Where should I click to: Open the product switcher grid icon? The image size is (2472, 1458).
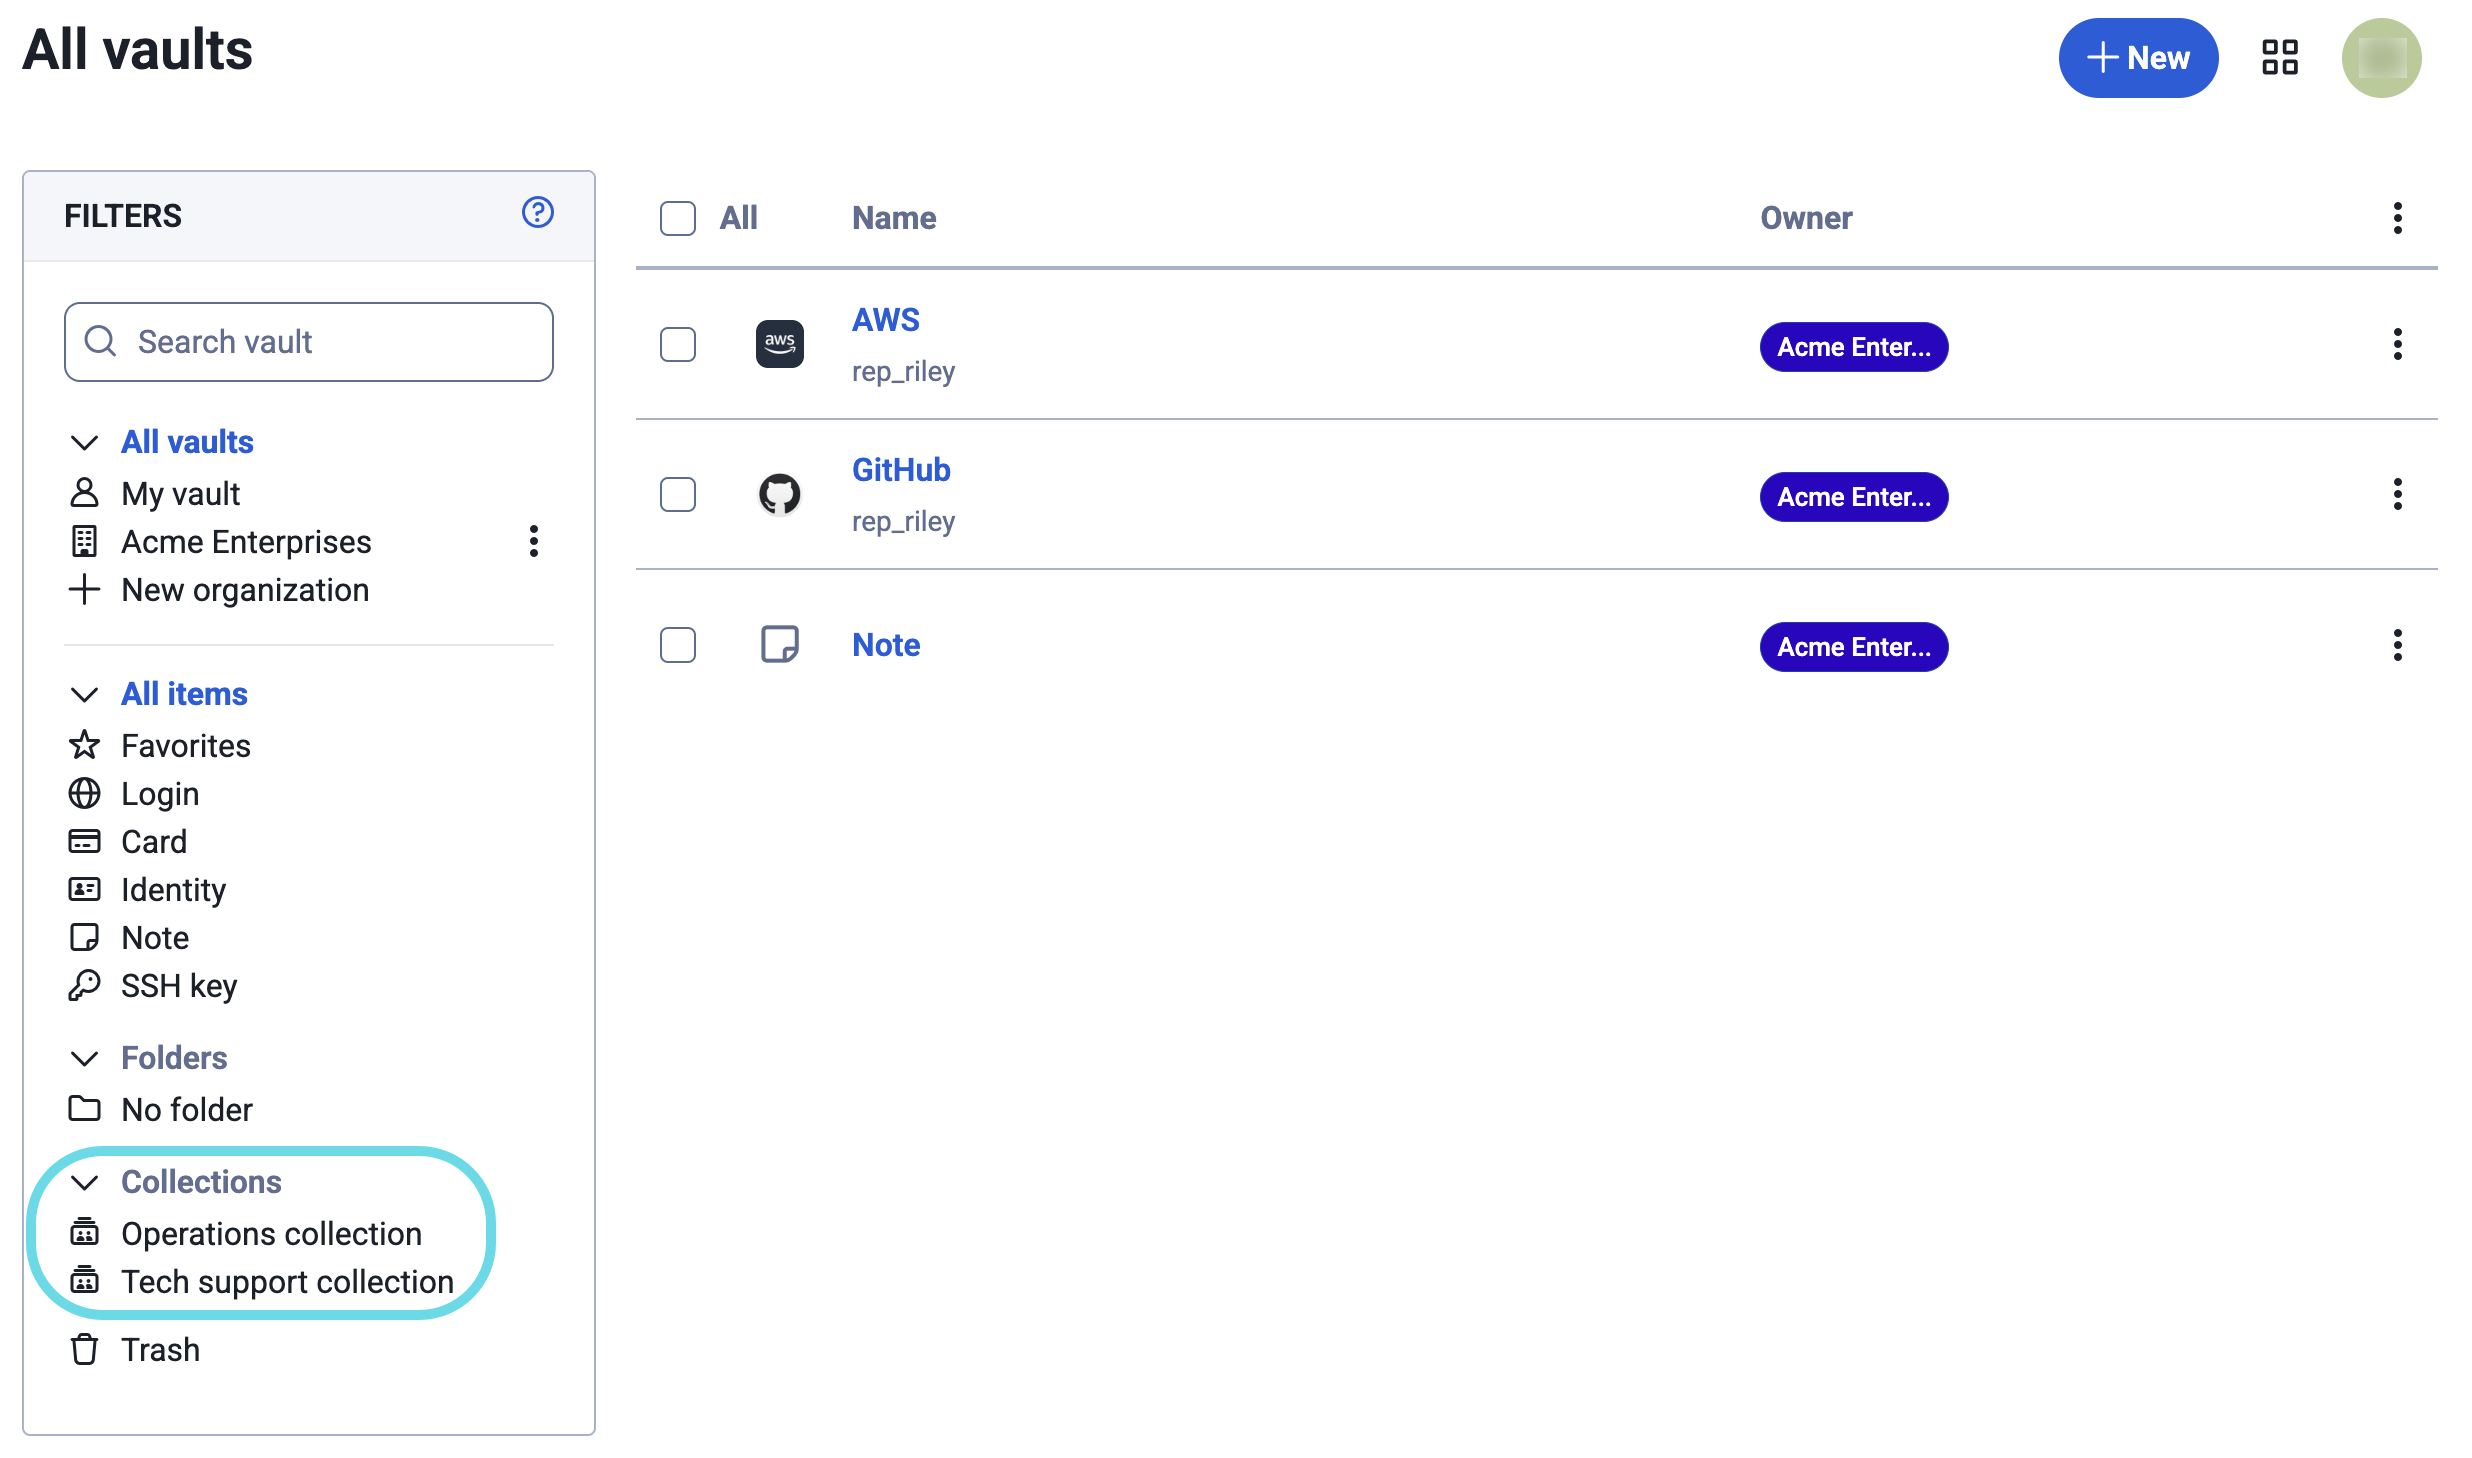tap(2279, 57)
